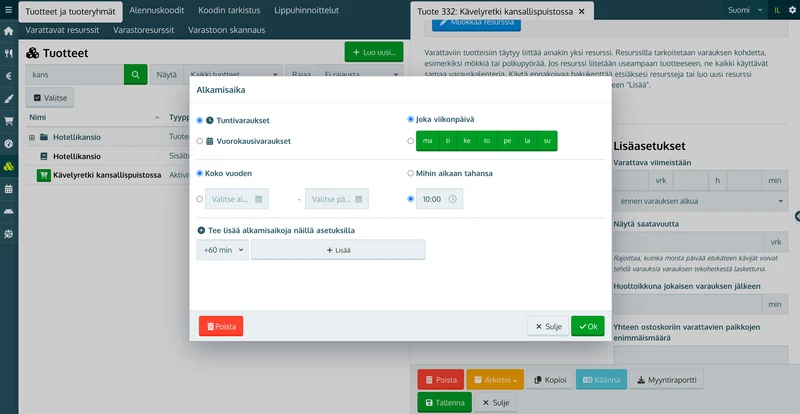800x414 pixels.
Task: Open Varastoresurssit tab
Action: (143, 30)
